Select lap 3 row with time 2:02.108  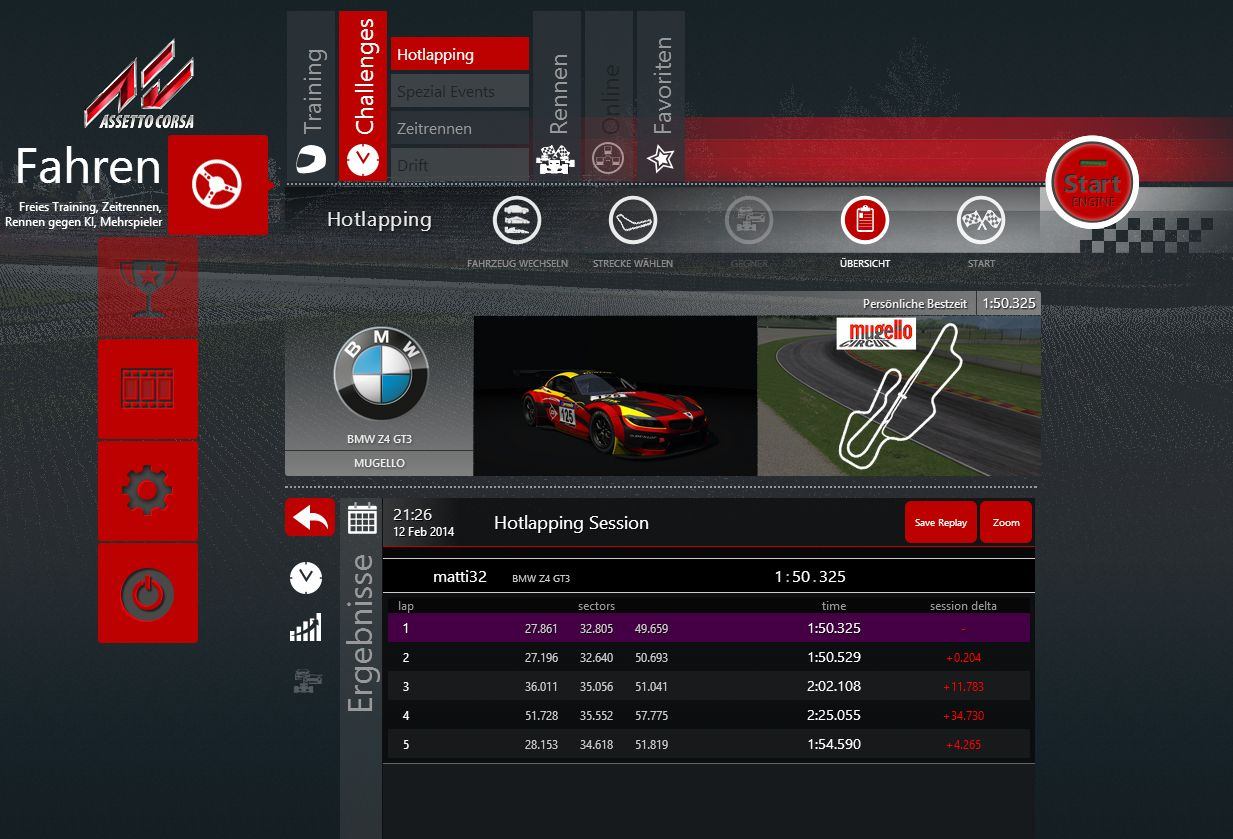[708, 686]
